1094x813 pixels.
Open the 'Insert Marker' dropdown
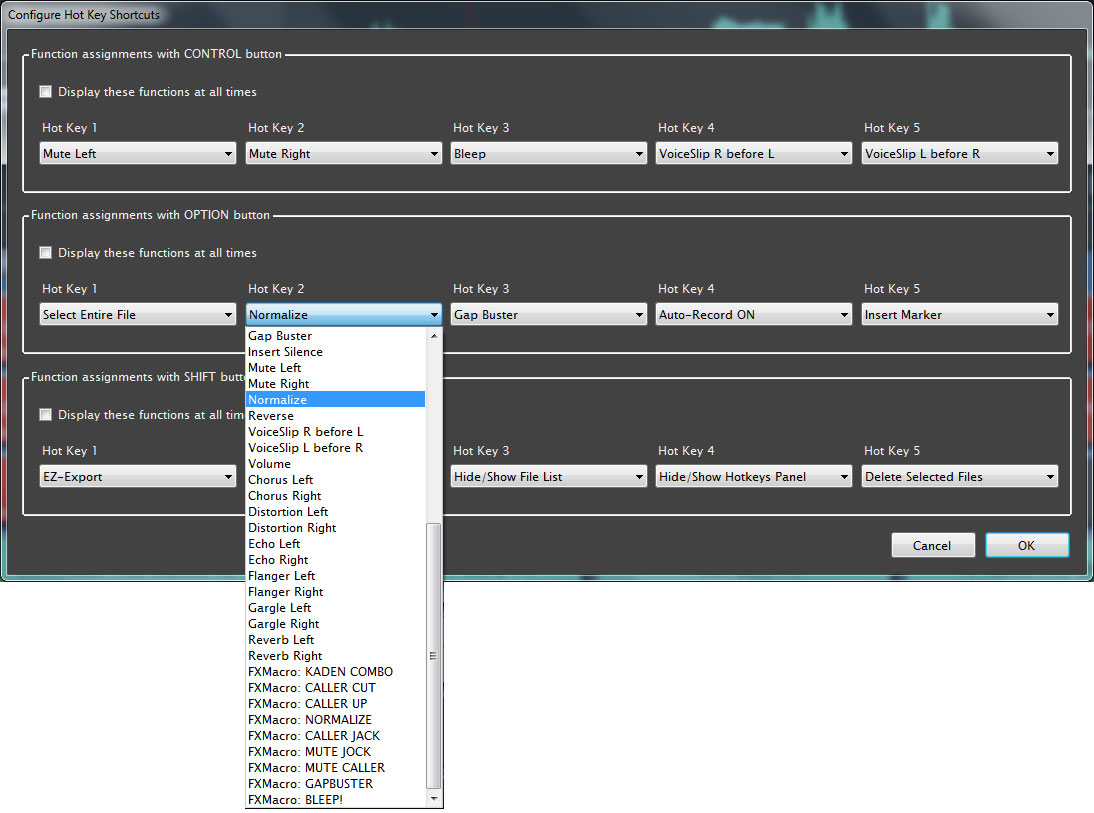[x=959, y=315]
